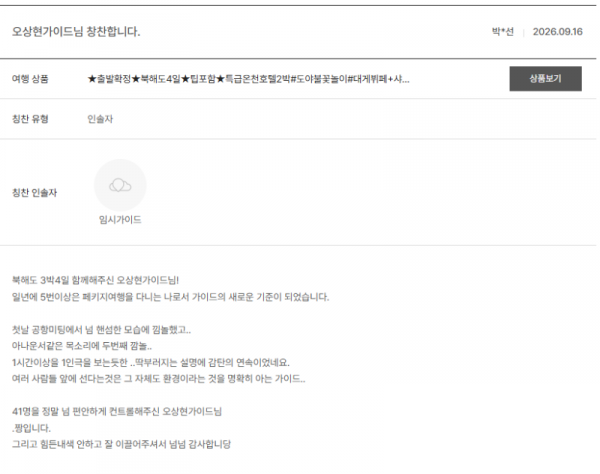Image resolution: width=600 pixels, height=474 pixels.
Task: Click the 인솔자 praise type value
Action: 100,119
